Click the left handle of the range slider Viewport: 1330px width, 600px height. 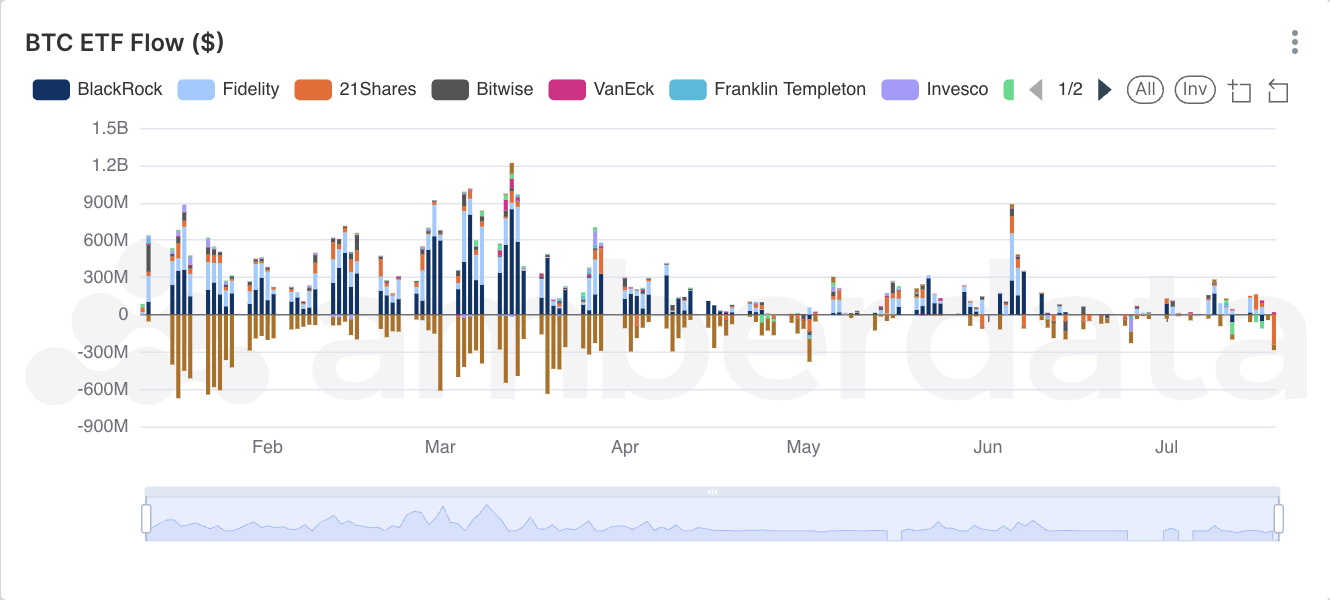coord(146,519)
